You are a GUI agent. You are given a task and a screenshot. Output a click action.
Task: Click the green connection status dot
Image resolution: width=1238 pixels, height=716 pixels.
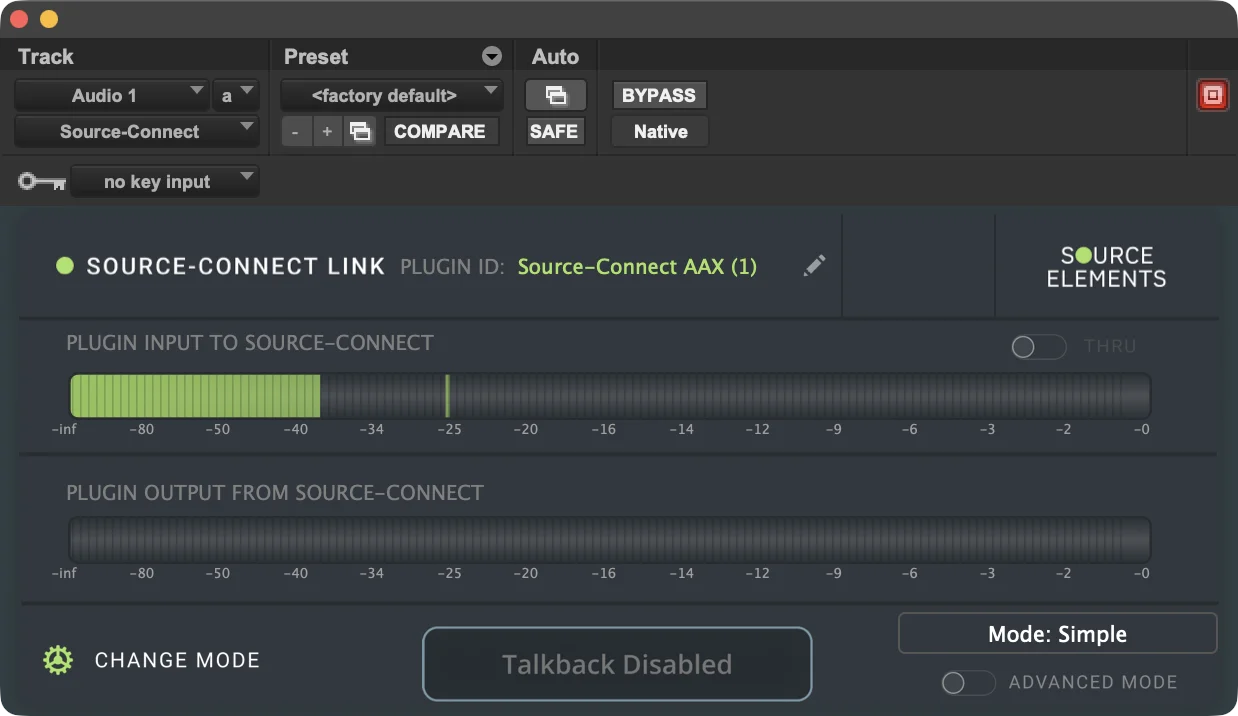pos(65,266)
